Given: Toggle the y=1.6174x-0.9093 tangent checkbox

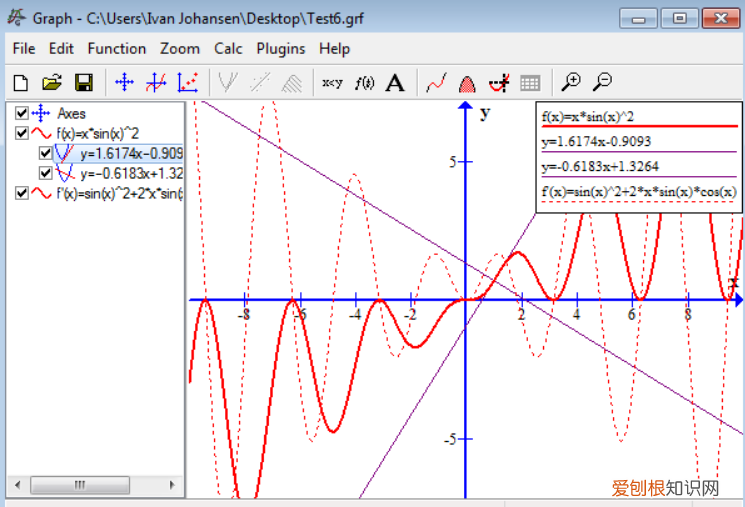Looking at the screenshot, I should click(45, 153).
